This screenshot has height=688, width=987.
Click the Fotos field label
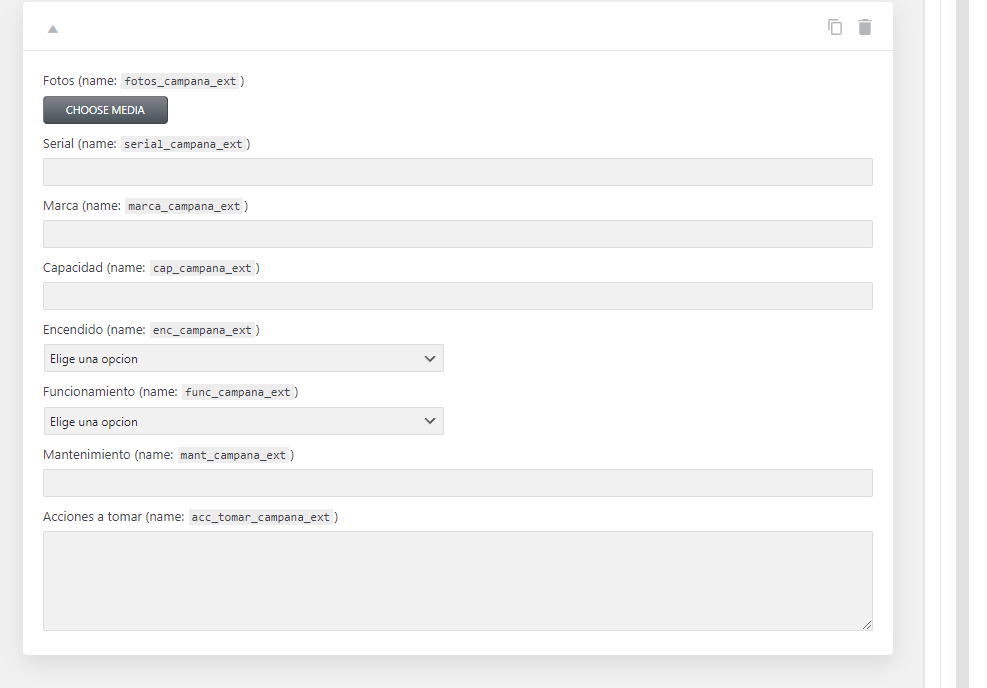coord(57,81)
